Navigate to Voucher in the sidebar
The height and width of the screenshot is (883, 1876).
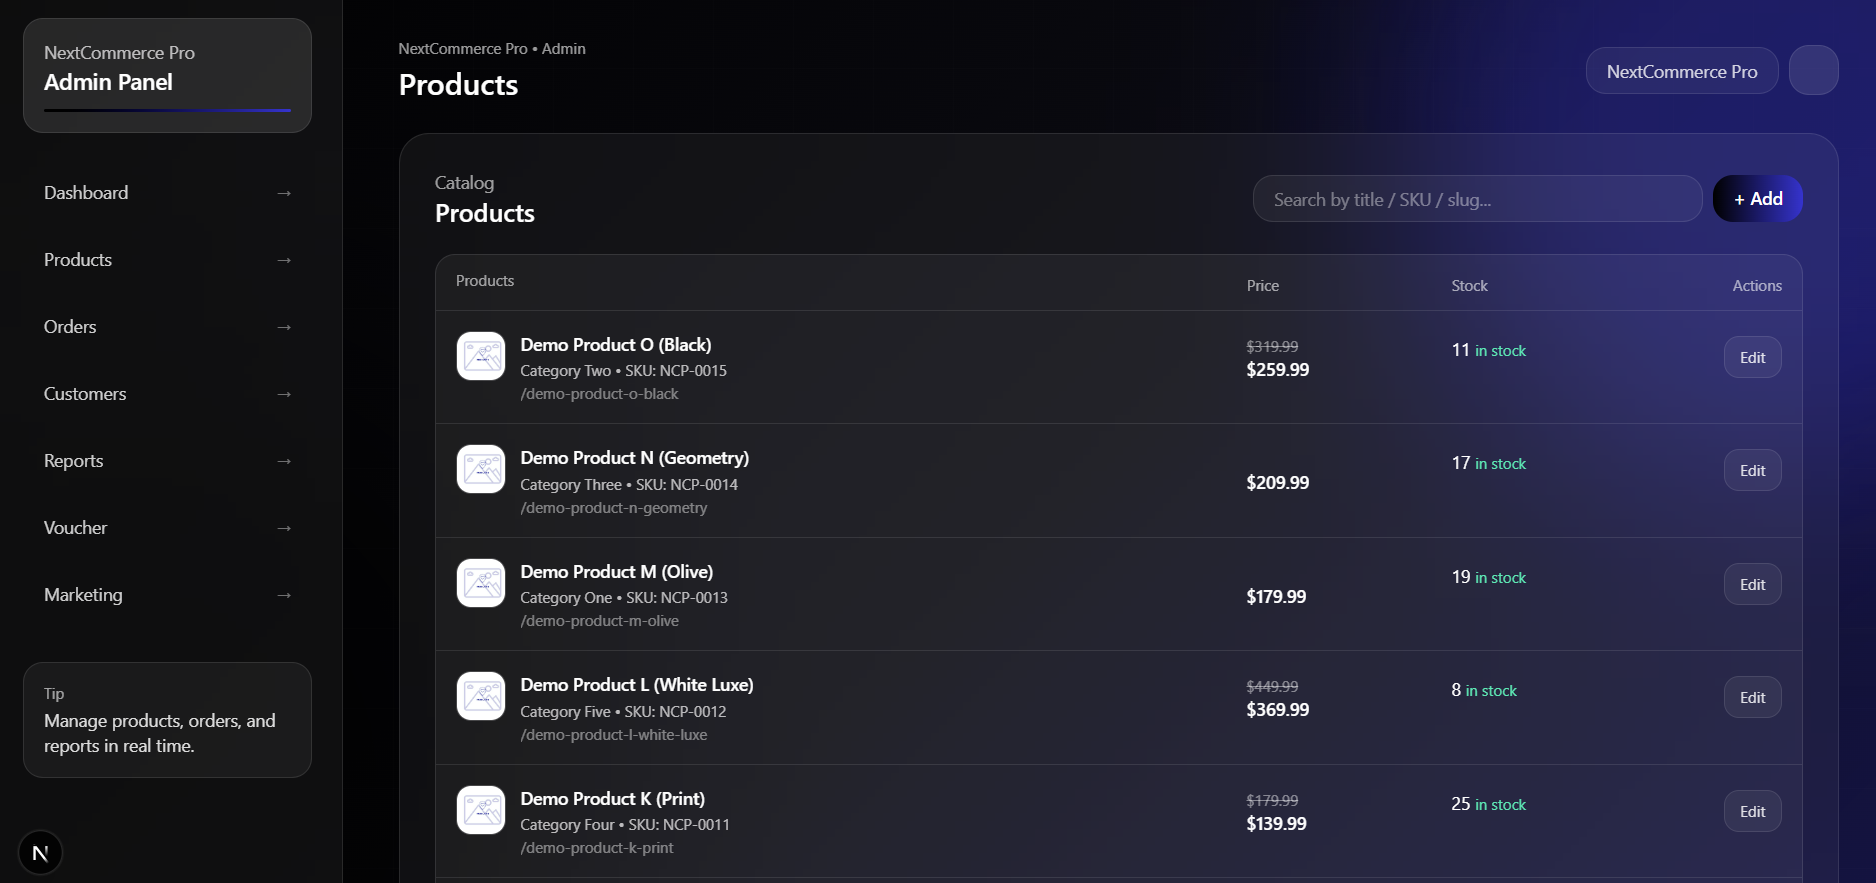75,528
